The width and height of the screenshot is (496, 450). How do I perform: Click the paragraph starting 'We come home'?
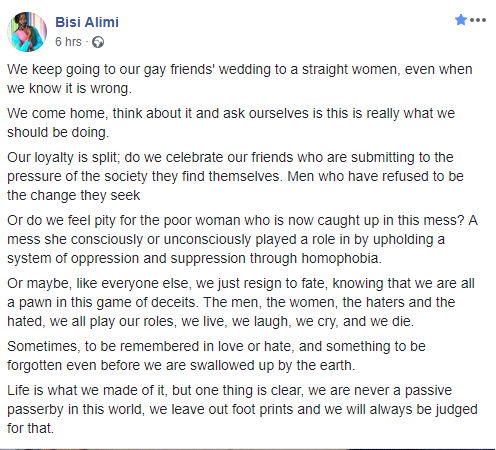click(231, 123)
